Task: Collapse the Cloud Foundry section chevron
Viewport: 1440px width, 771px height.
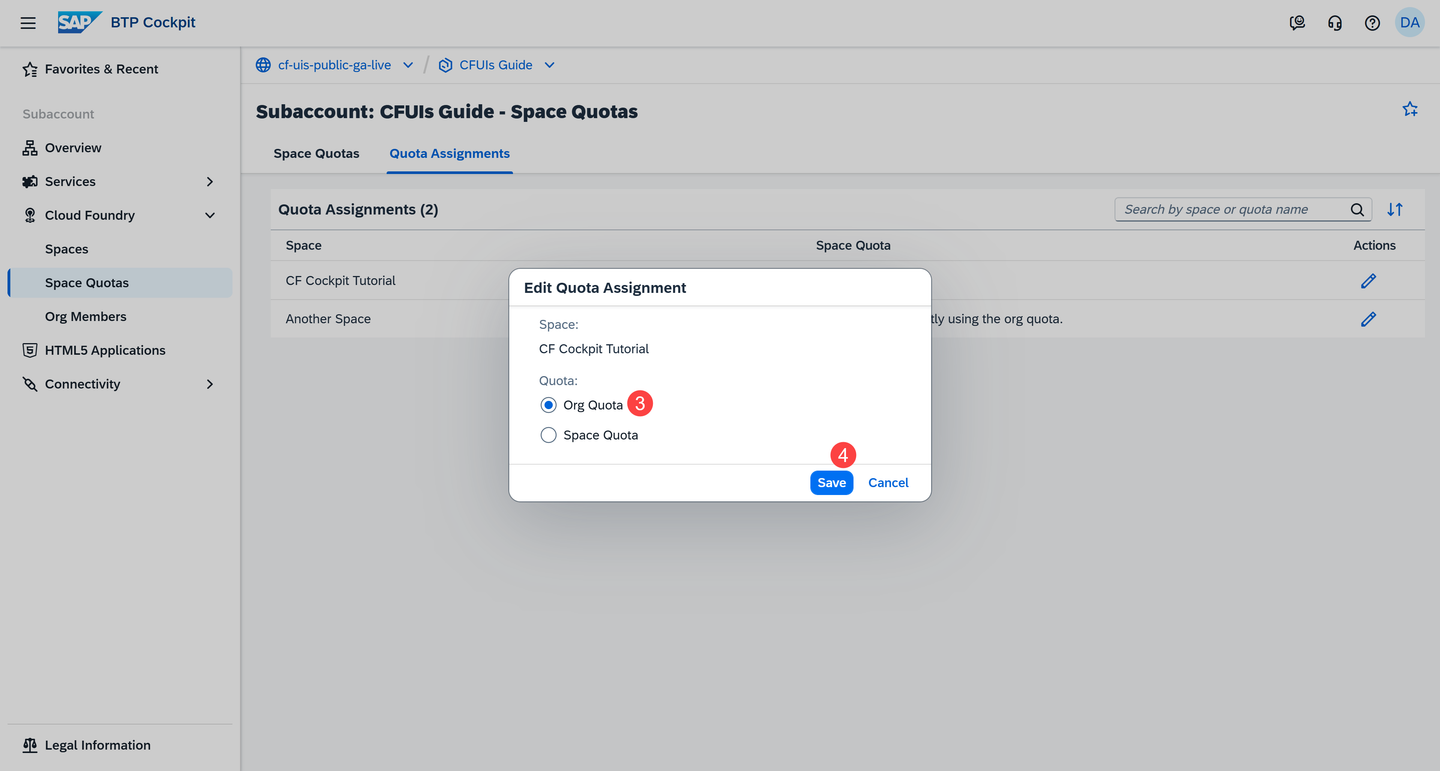Action: click(210, 215)
